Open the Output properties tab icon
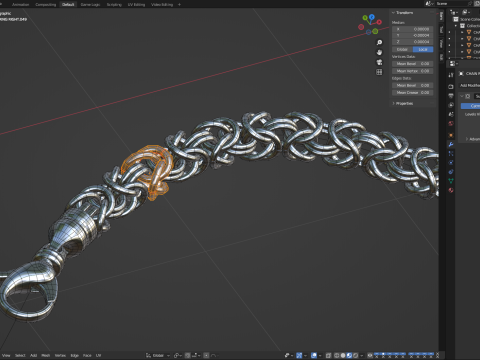Image resolution: width=480 pixels, height=360 pixels. [x=451, y=96]
